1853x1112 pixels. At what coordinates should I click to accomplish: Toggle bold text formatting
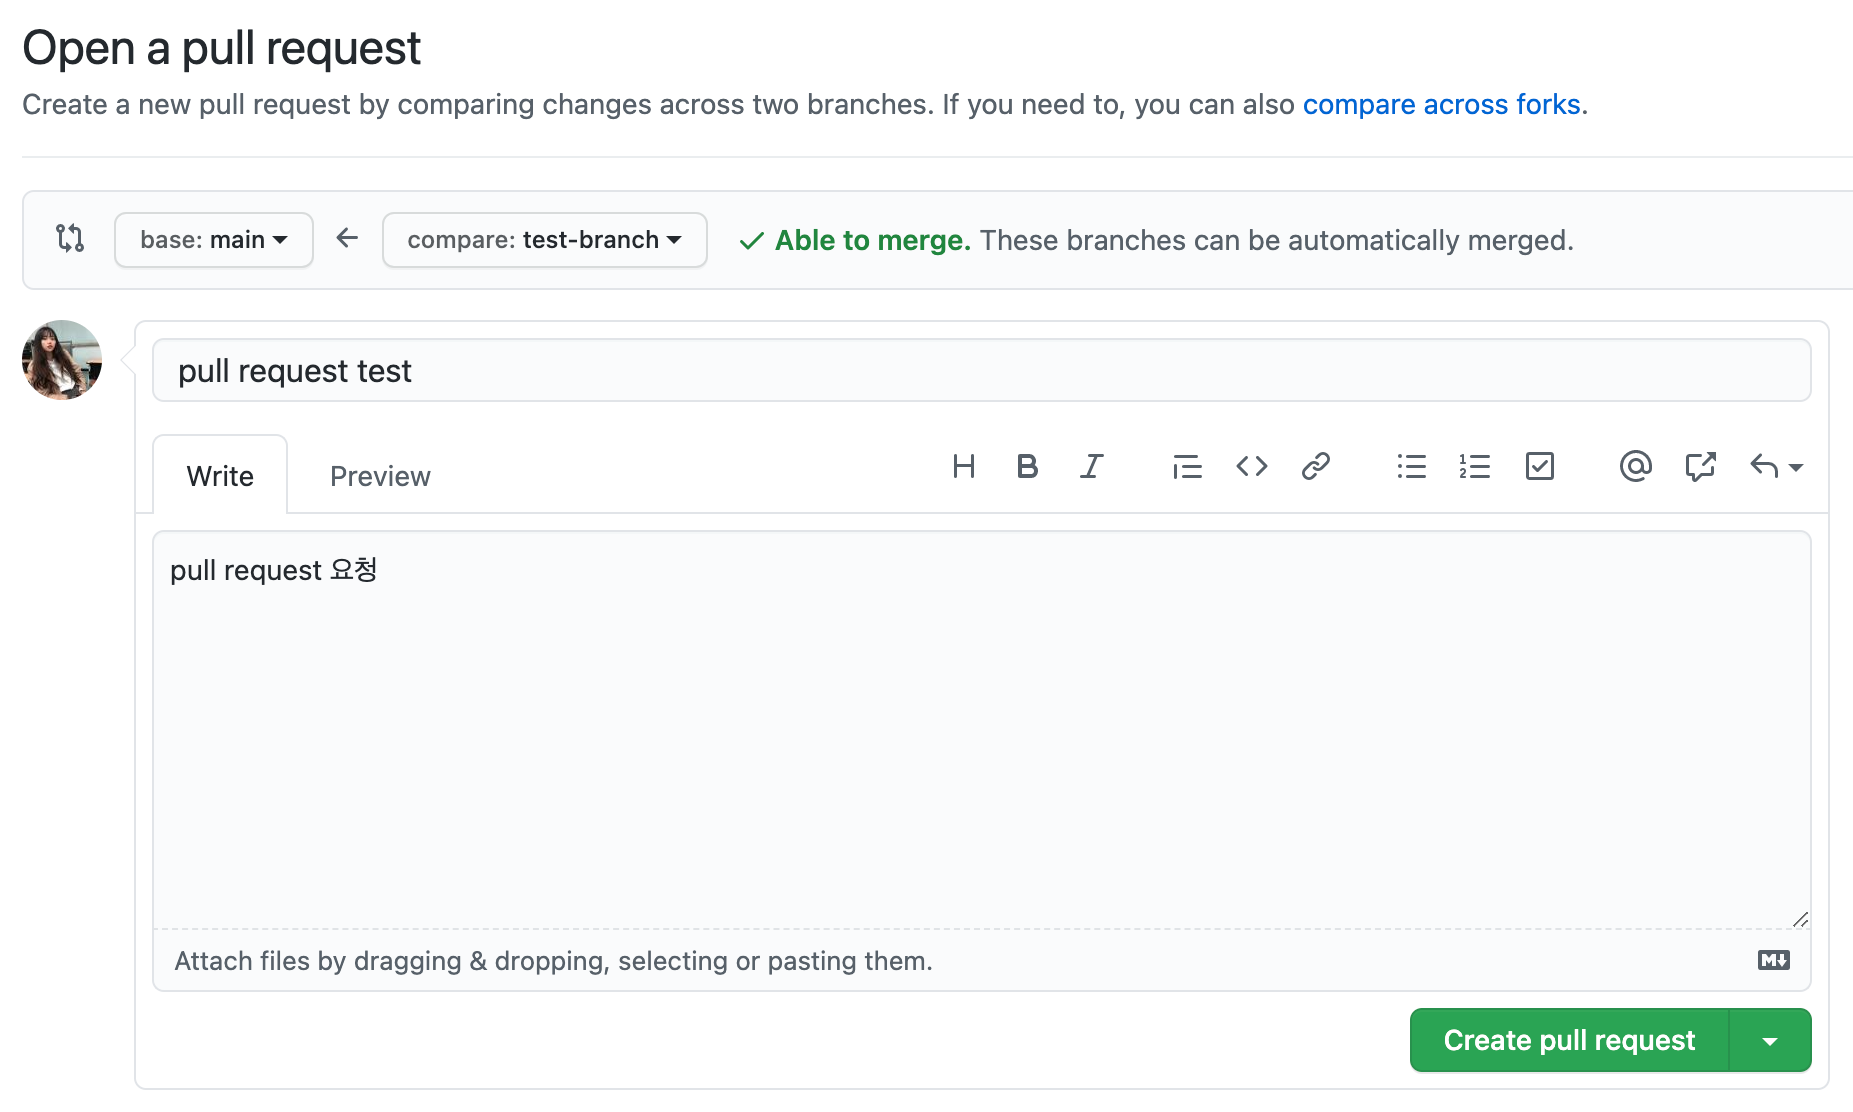pyautogui.click(x=1027, y=466)
